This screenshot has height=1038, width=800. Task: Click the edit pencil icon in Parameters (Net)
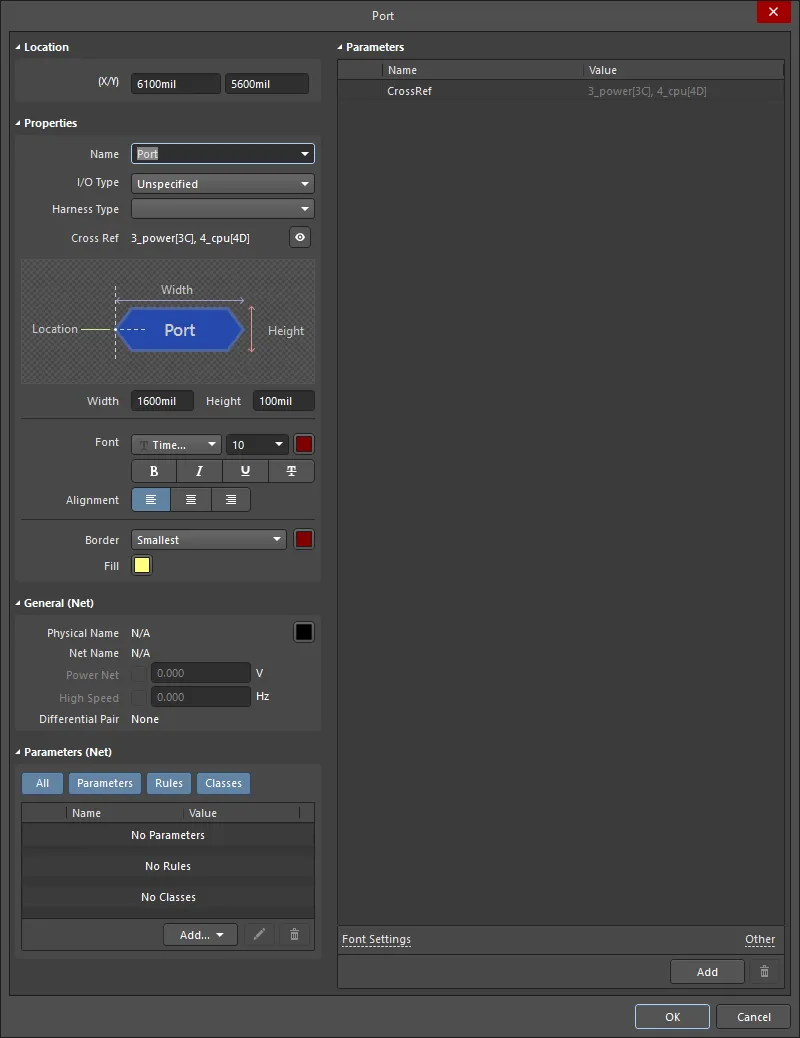pyautogui.click(x=259, y=934)
